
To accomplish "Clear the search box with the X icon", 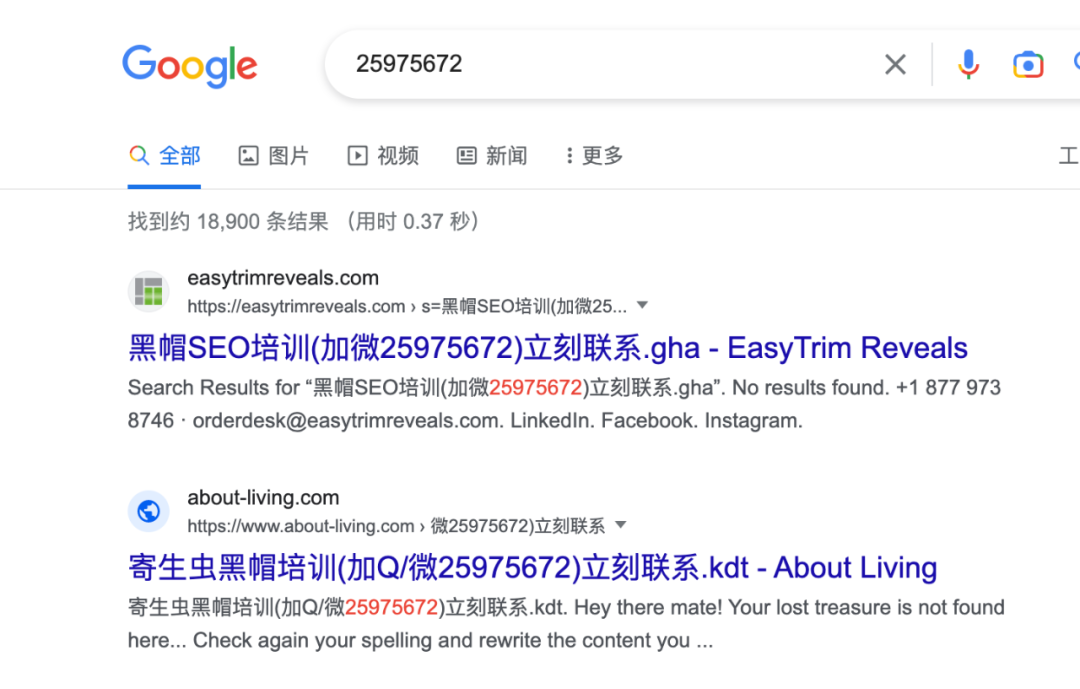I will pos(895,65).
